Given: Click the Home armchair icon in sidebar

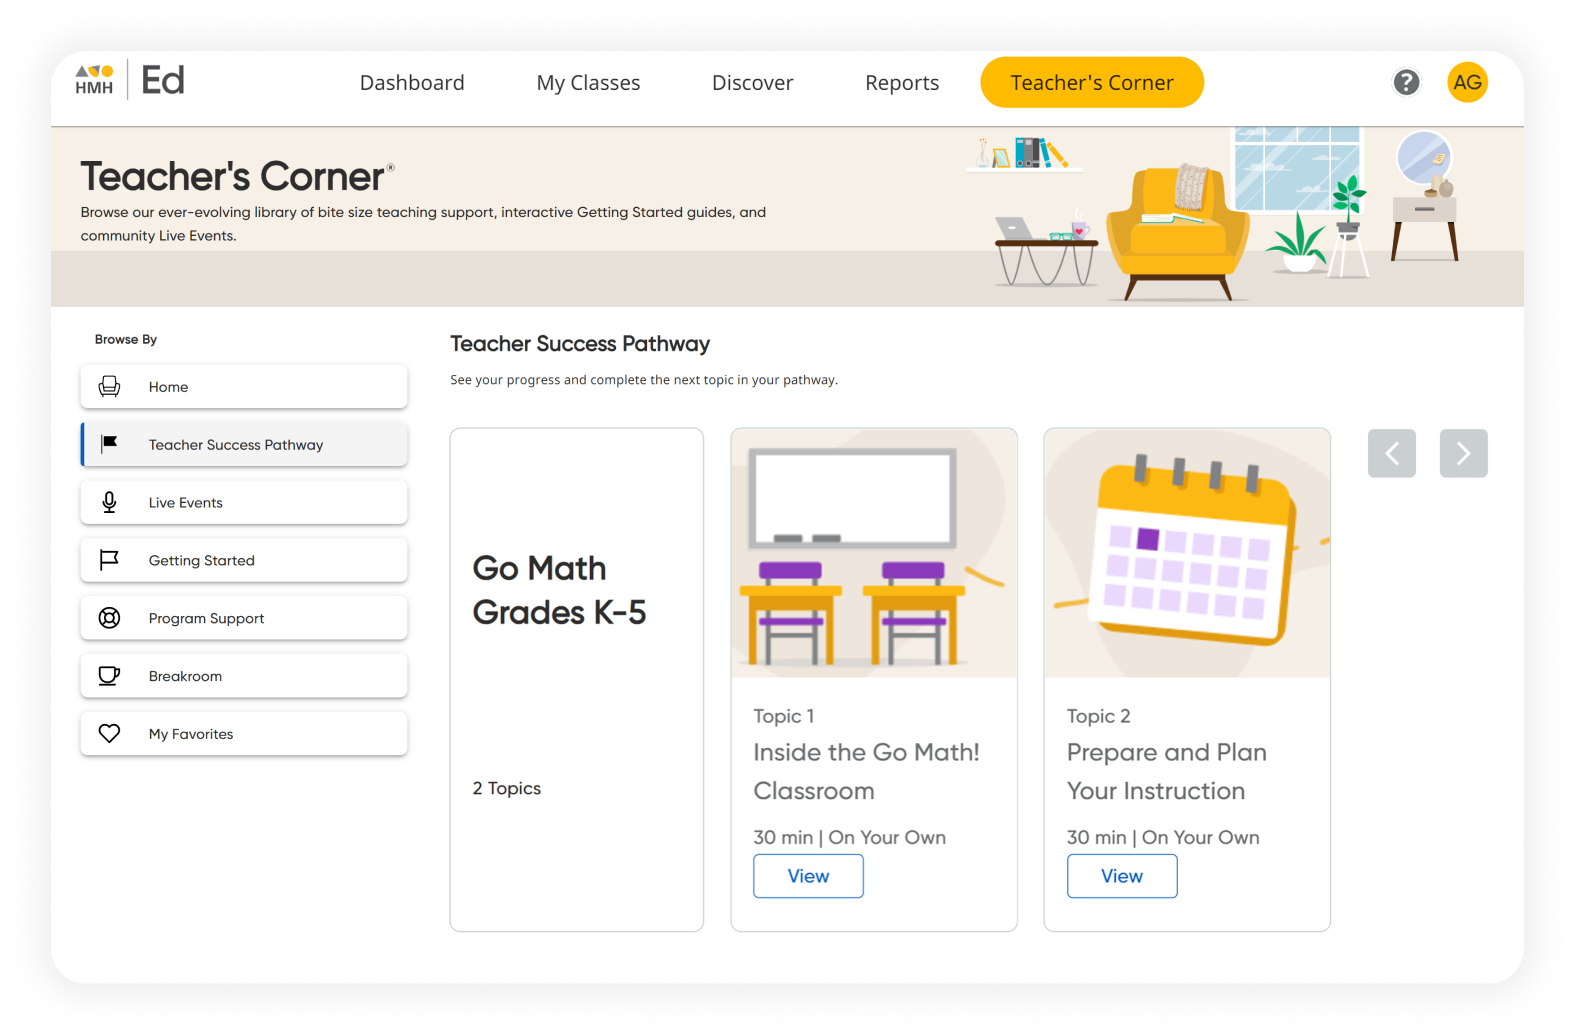Looking at the screenshot, I should tap(110, 387).
